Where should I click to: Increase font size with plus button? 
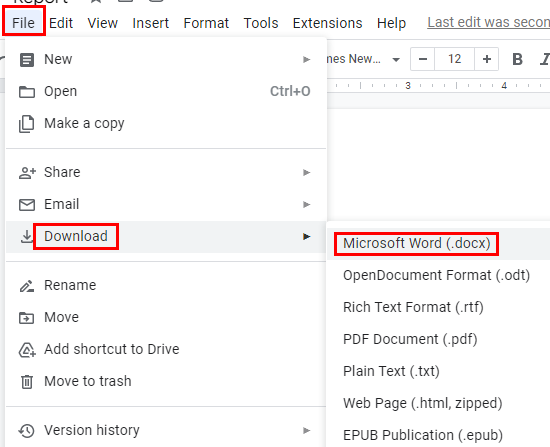pos(487,59)
